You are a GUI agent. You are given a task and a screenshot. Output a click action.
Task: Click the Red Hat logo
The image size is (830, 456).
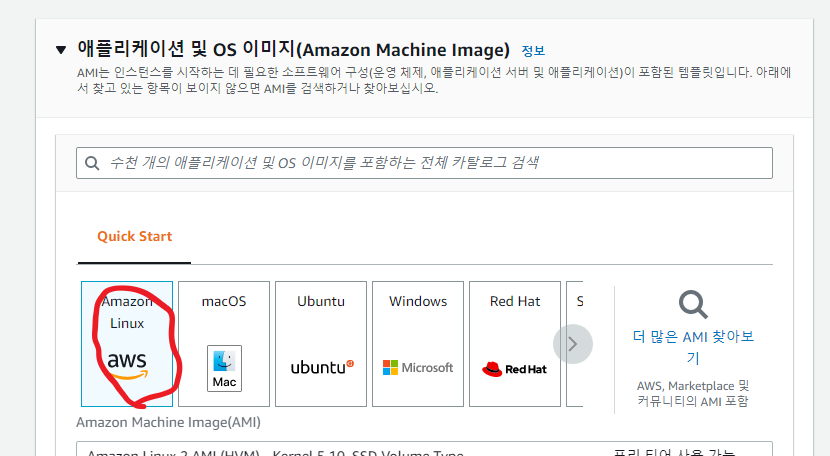[x=514, y=369]
